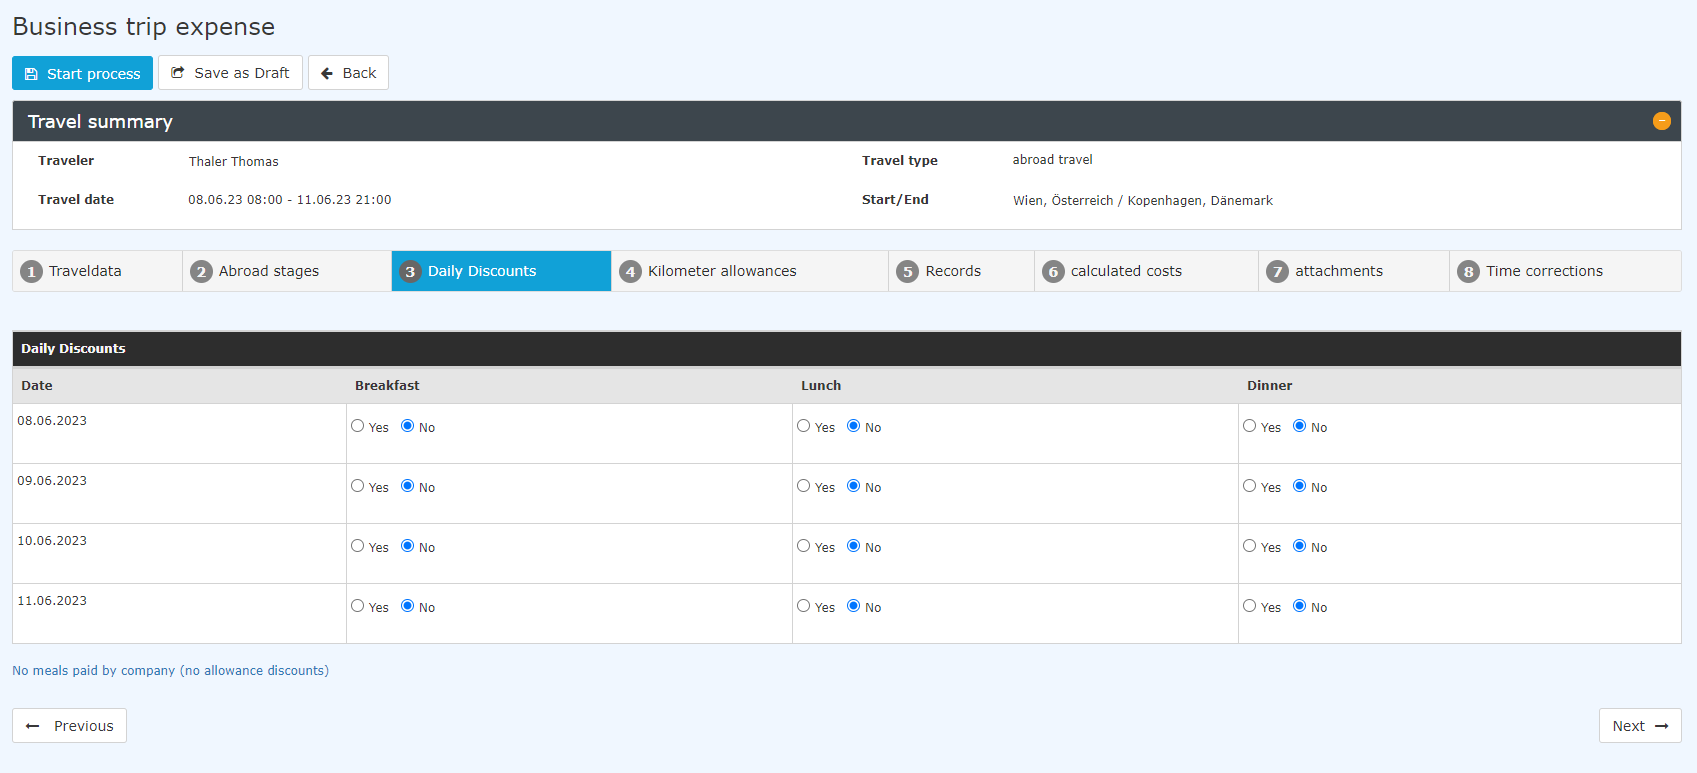The width and height of the screenshot is (1697, 773).
Task: Open the Abroad stages step tab
Action: click(x=287, y=271)
